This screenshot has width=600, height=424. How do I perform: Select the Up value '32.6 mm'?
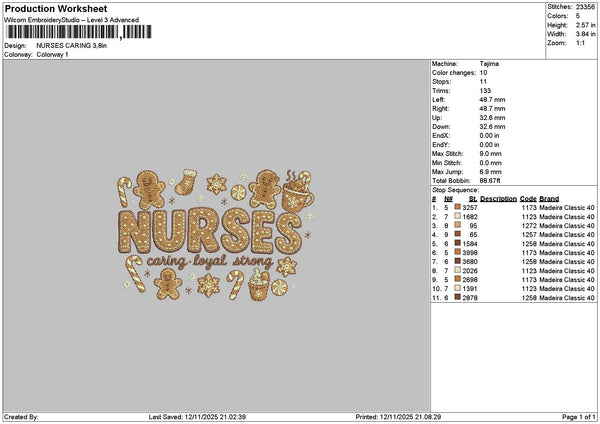pos(492,118)
